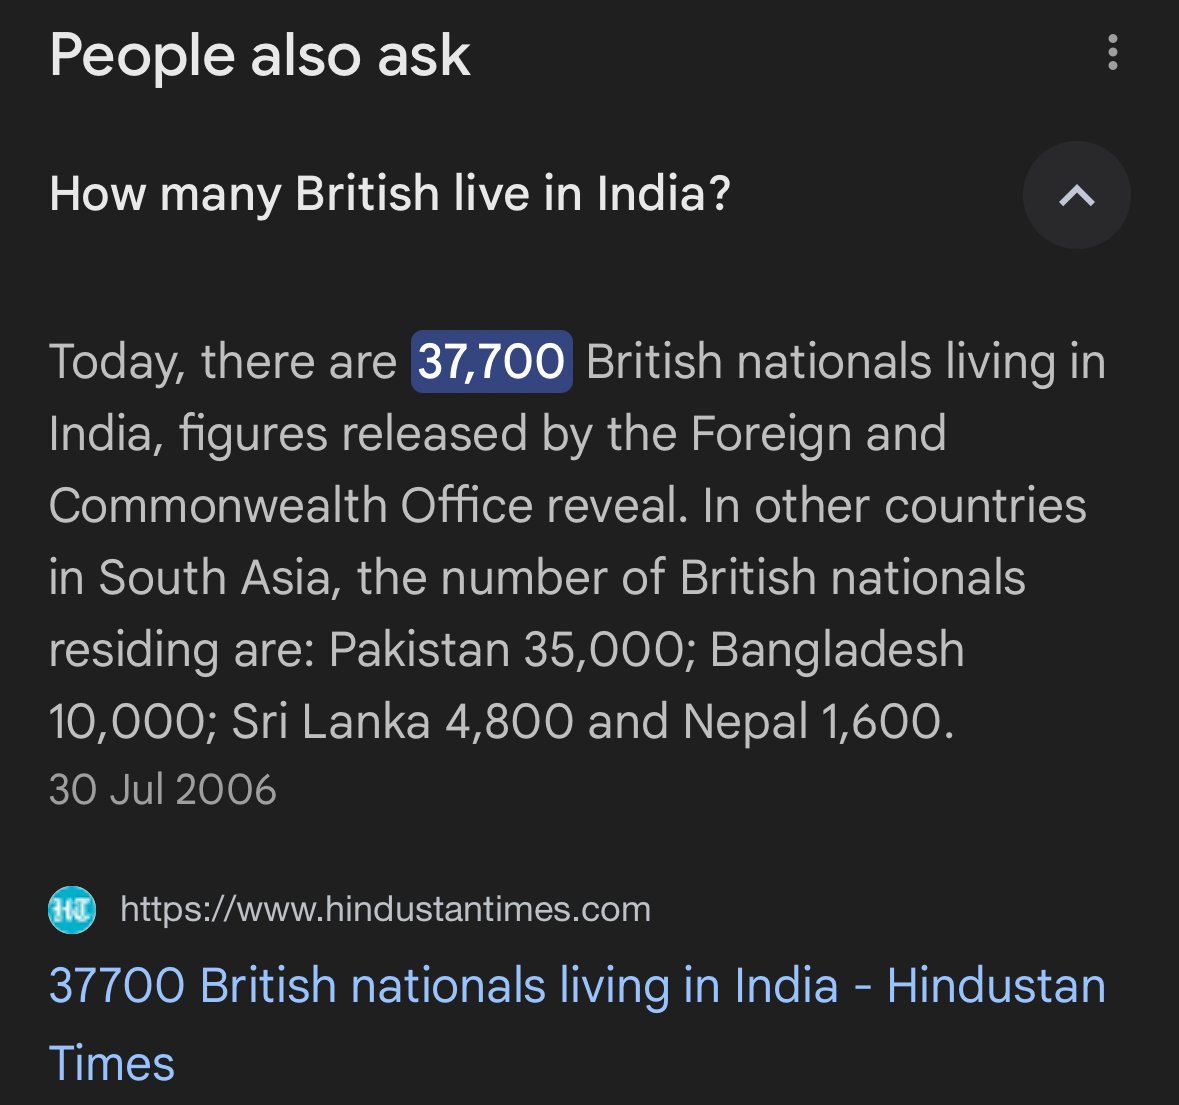The image size is (1179, 1105).
Task: Click the 'People also ask' heading
Action: 259,56
